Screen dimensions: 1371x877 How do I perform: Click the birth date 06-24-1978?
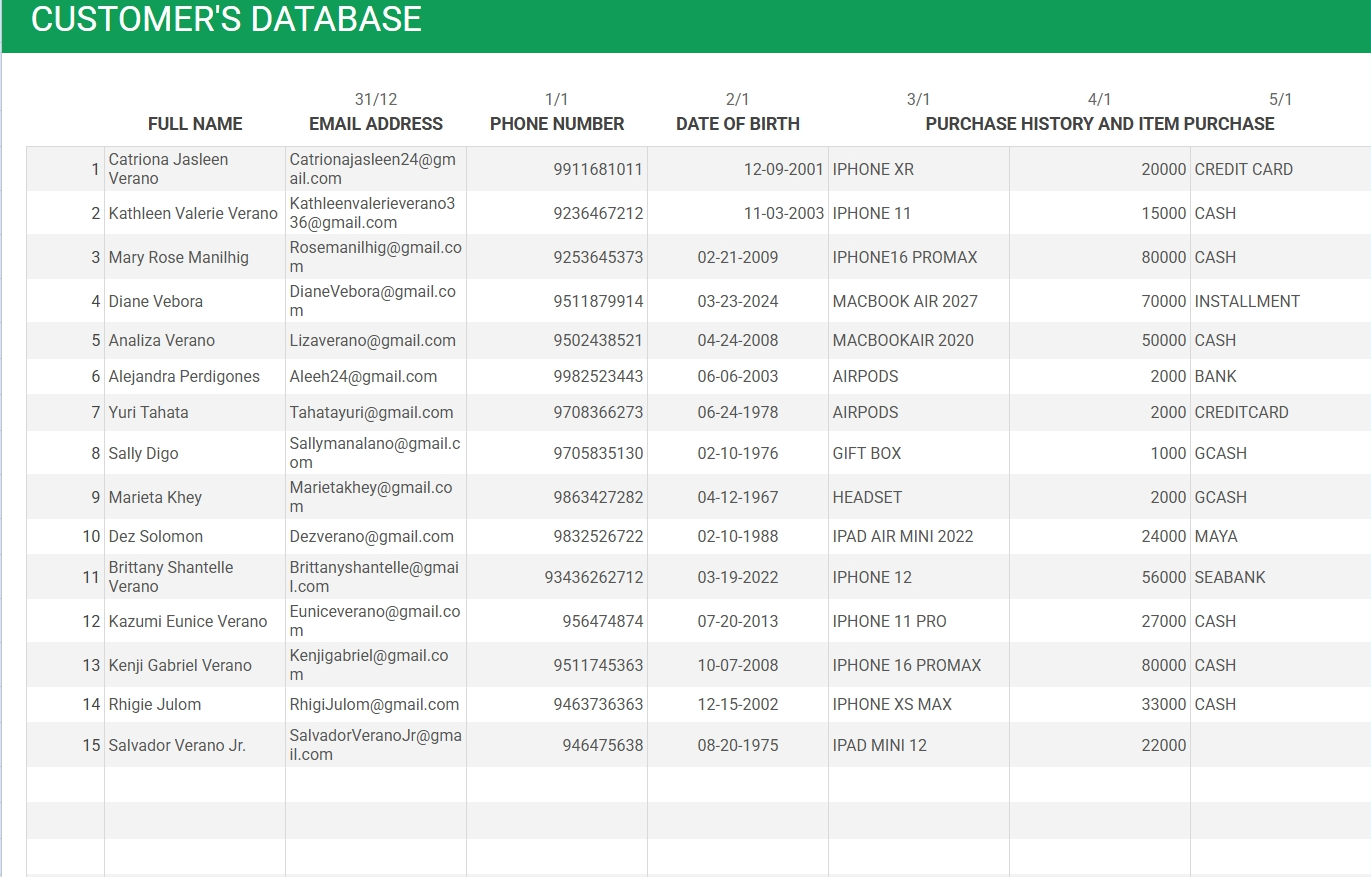point(738,412)
